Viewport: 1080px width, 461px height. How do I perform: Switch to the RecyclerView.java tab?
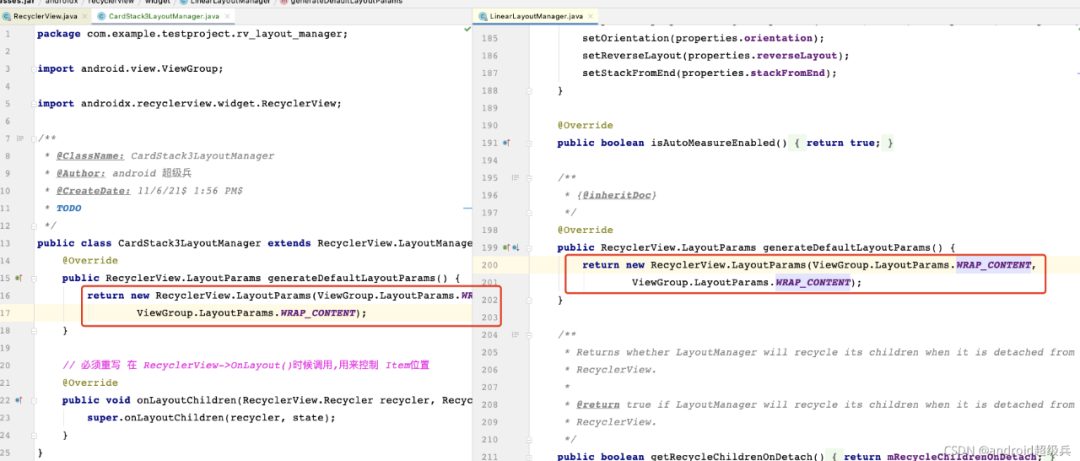(x=44, y=15)
